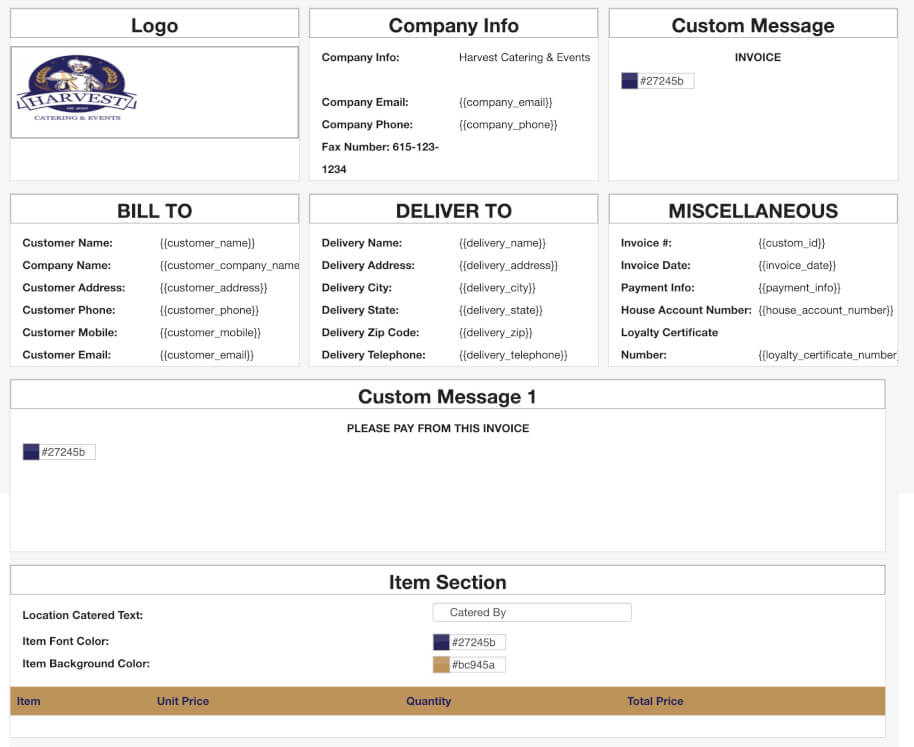Click the {{customer_name}} placeholder

[x=207, y=243]
